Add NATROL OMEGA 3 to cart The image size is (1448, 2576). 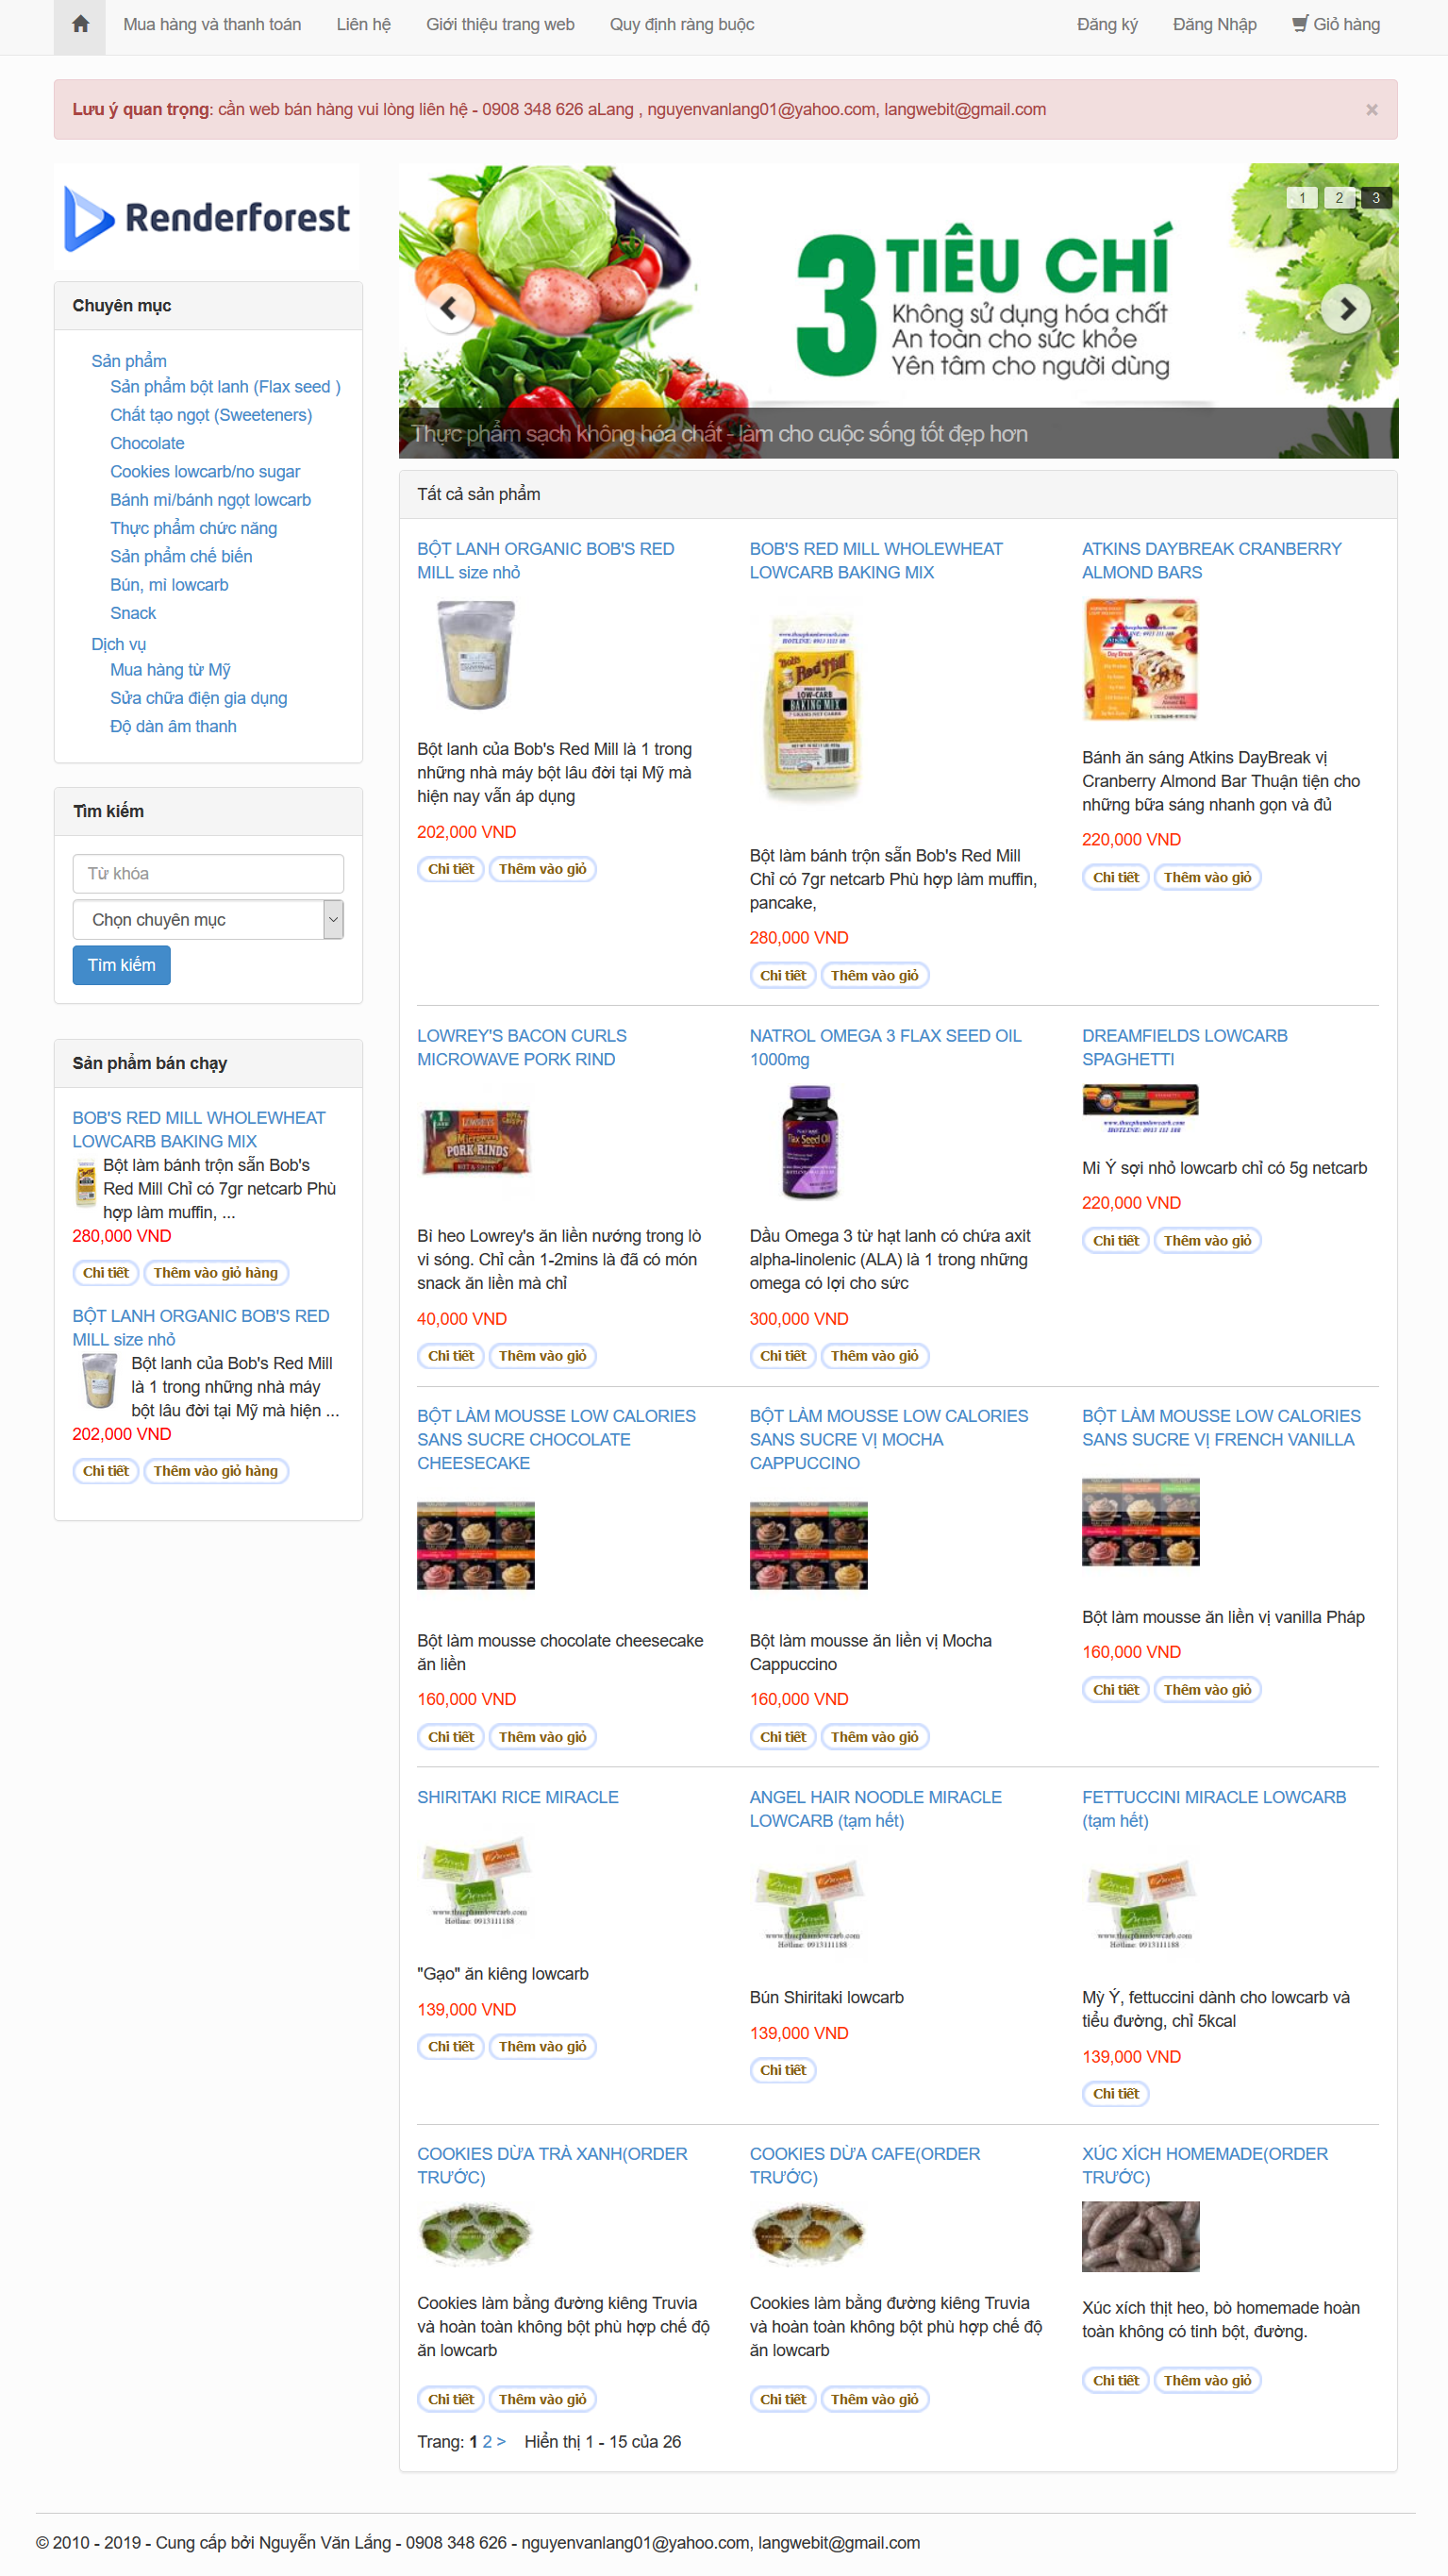click(x=874, y=1356)
